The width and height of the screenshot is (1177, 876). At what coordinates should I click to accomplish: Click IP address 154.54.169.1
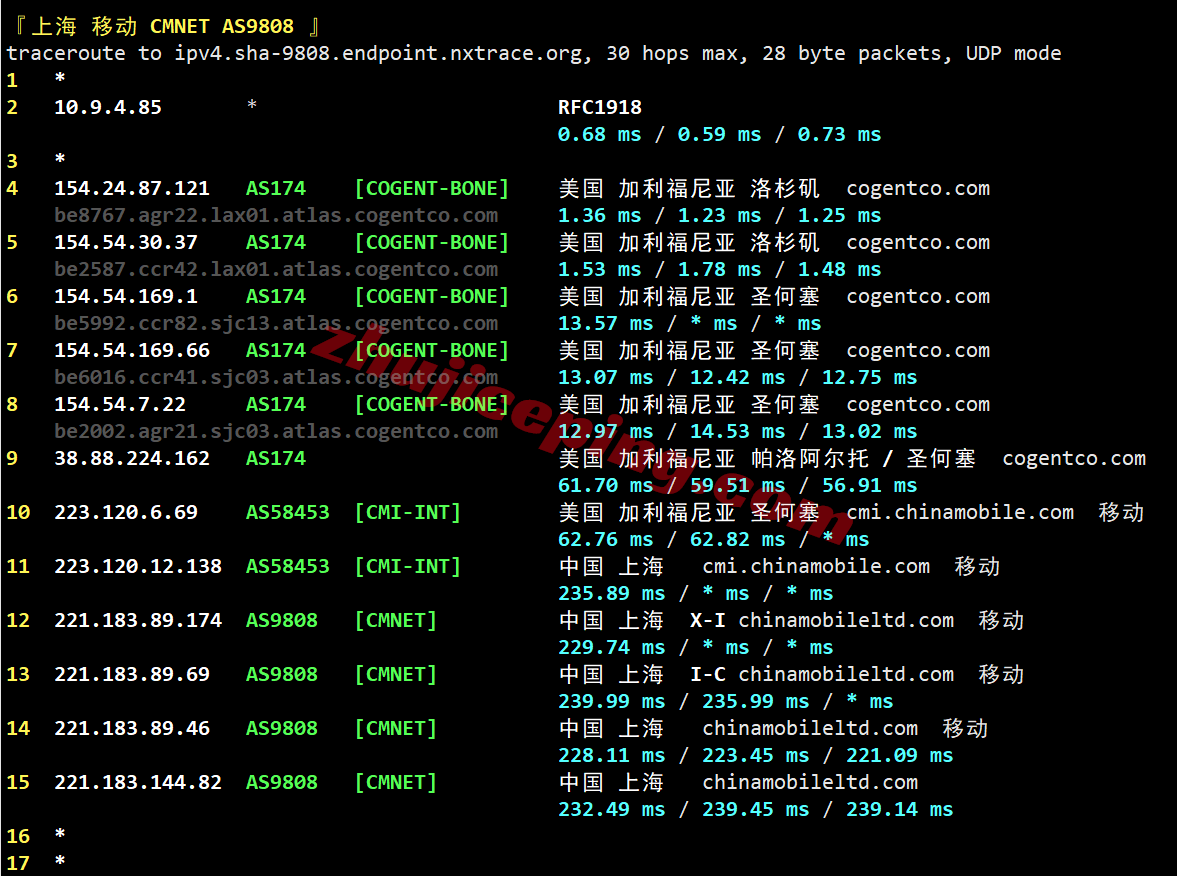[126, 297]
